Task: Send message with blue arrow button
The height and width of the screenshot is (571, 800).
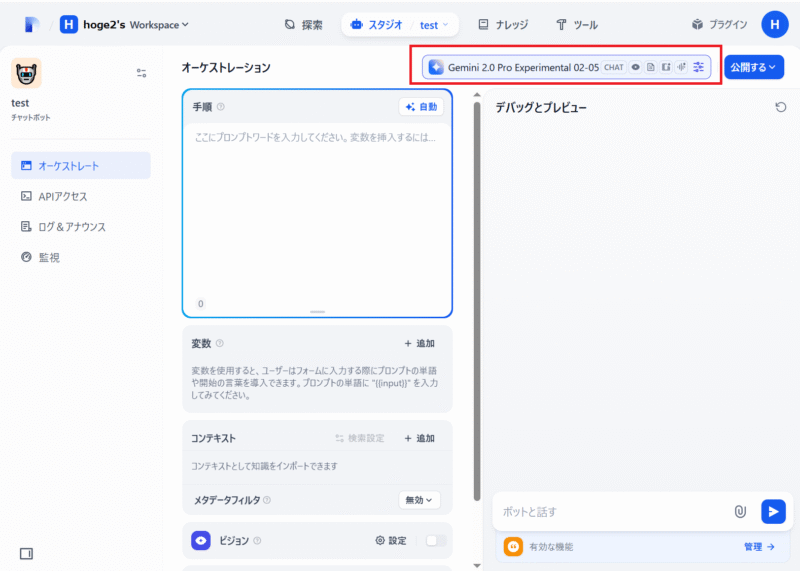Action: pos(773,511)
